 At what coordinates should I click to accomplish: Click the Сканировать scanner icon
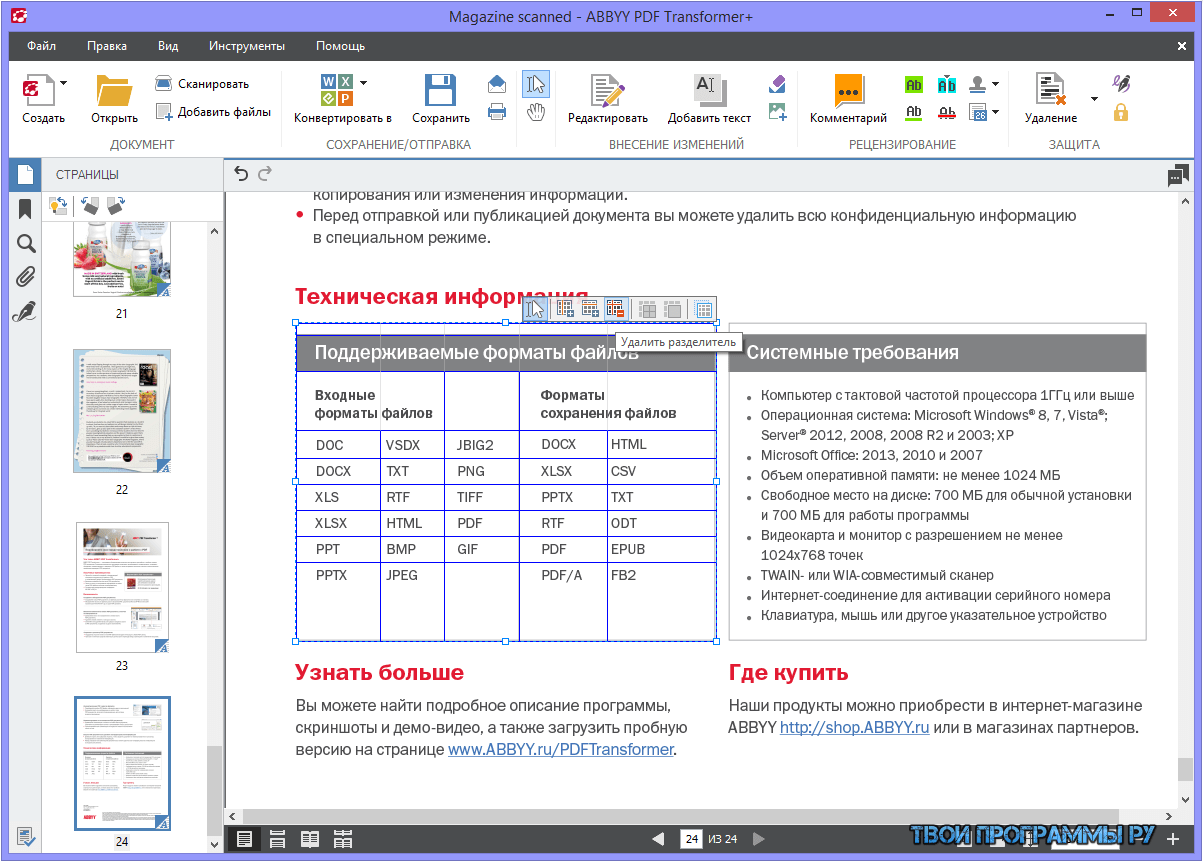tap(164, 84)
